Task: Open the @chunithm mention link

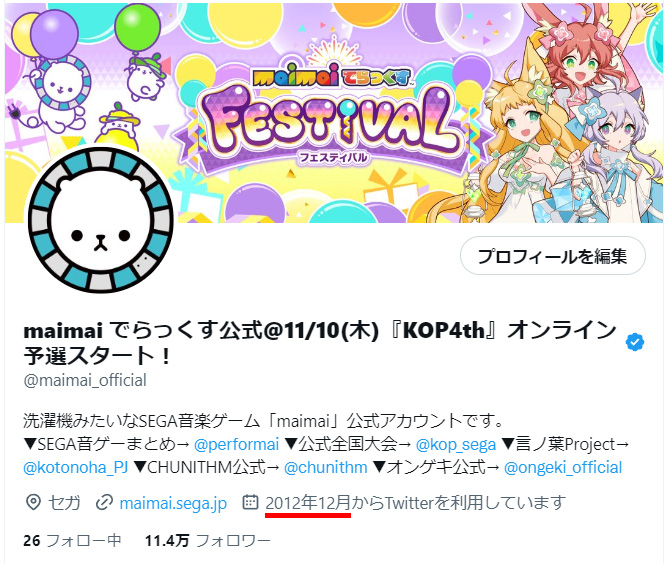Action: point(325,467)
